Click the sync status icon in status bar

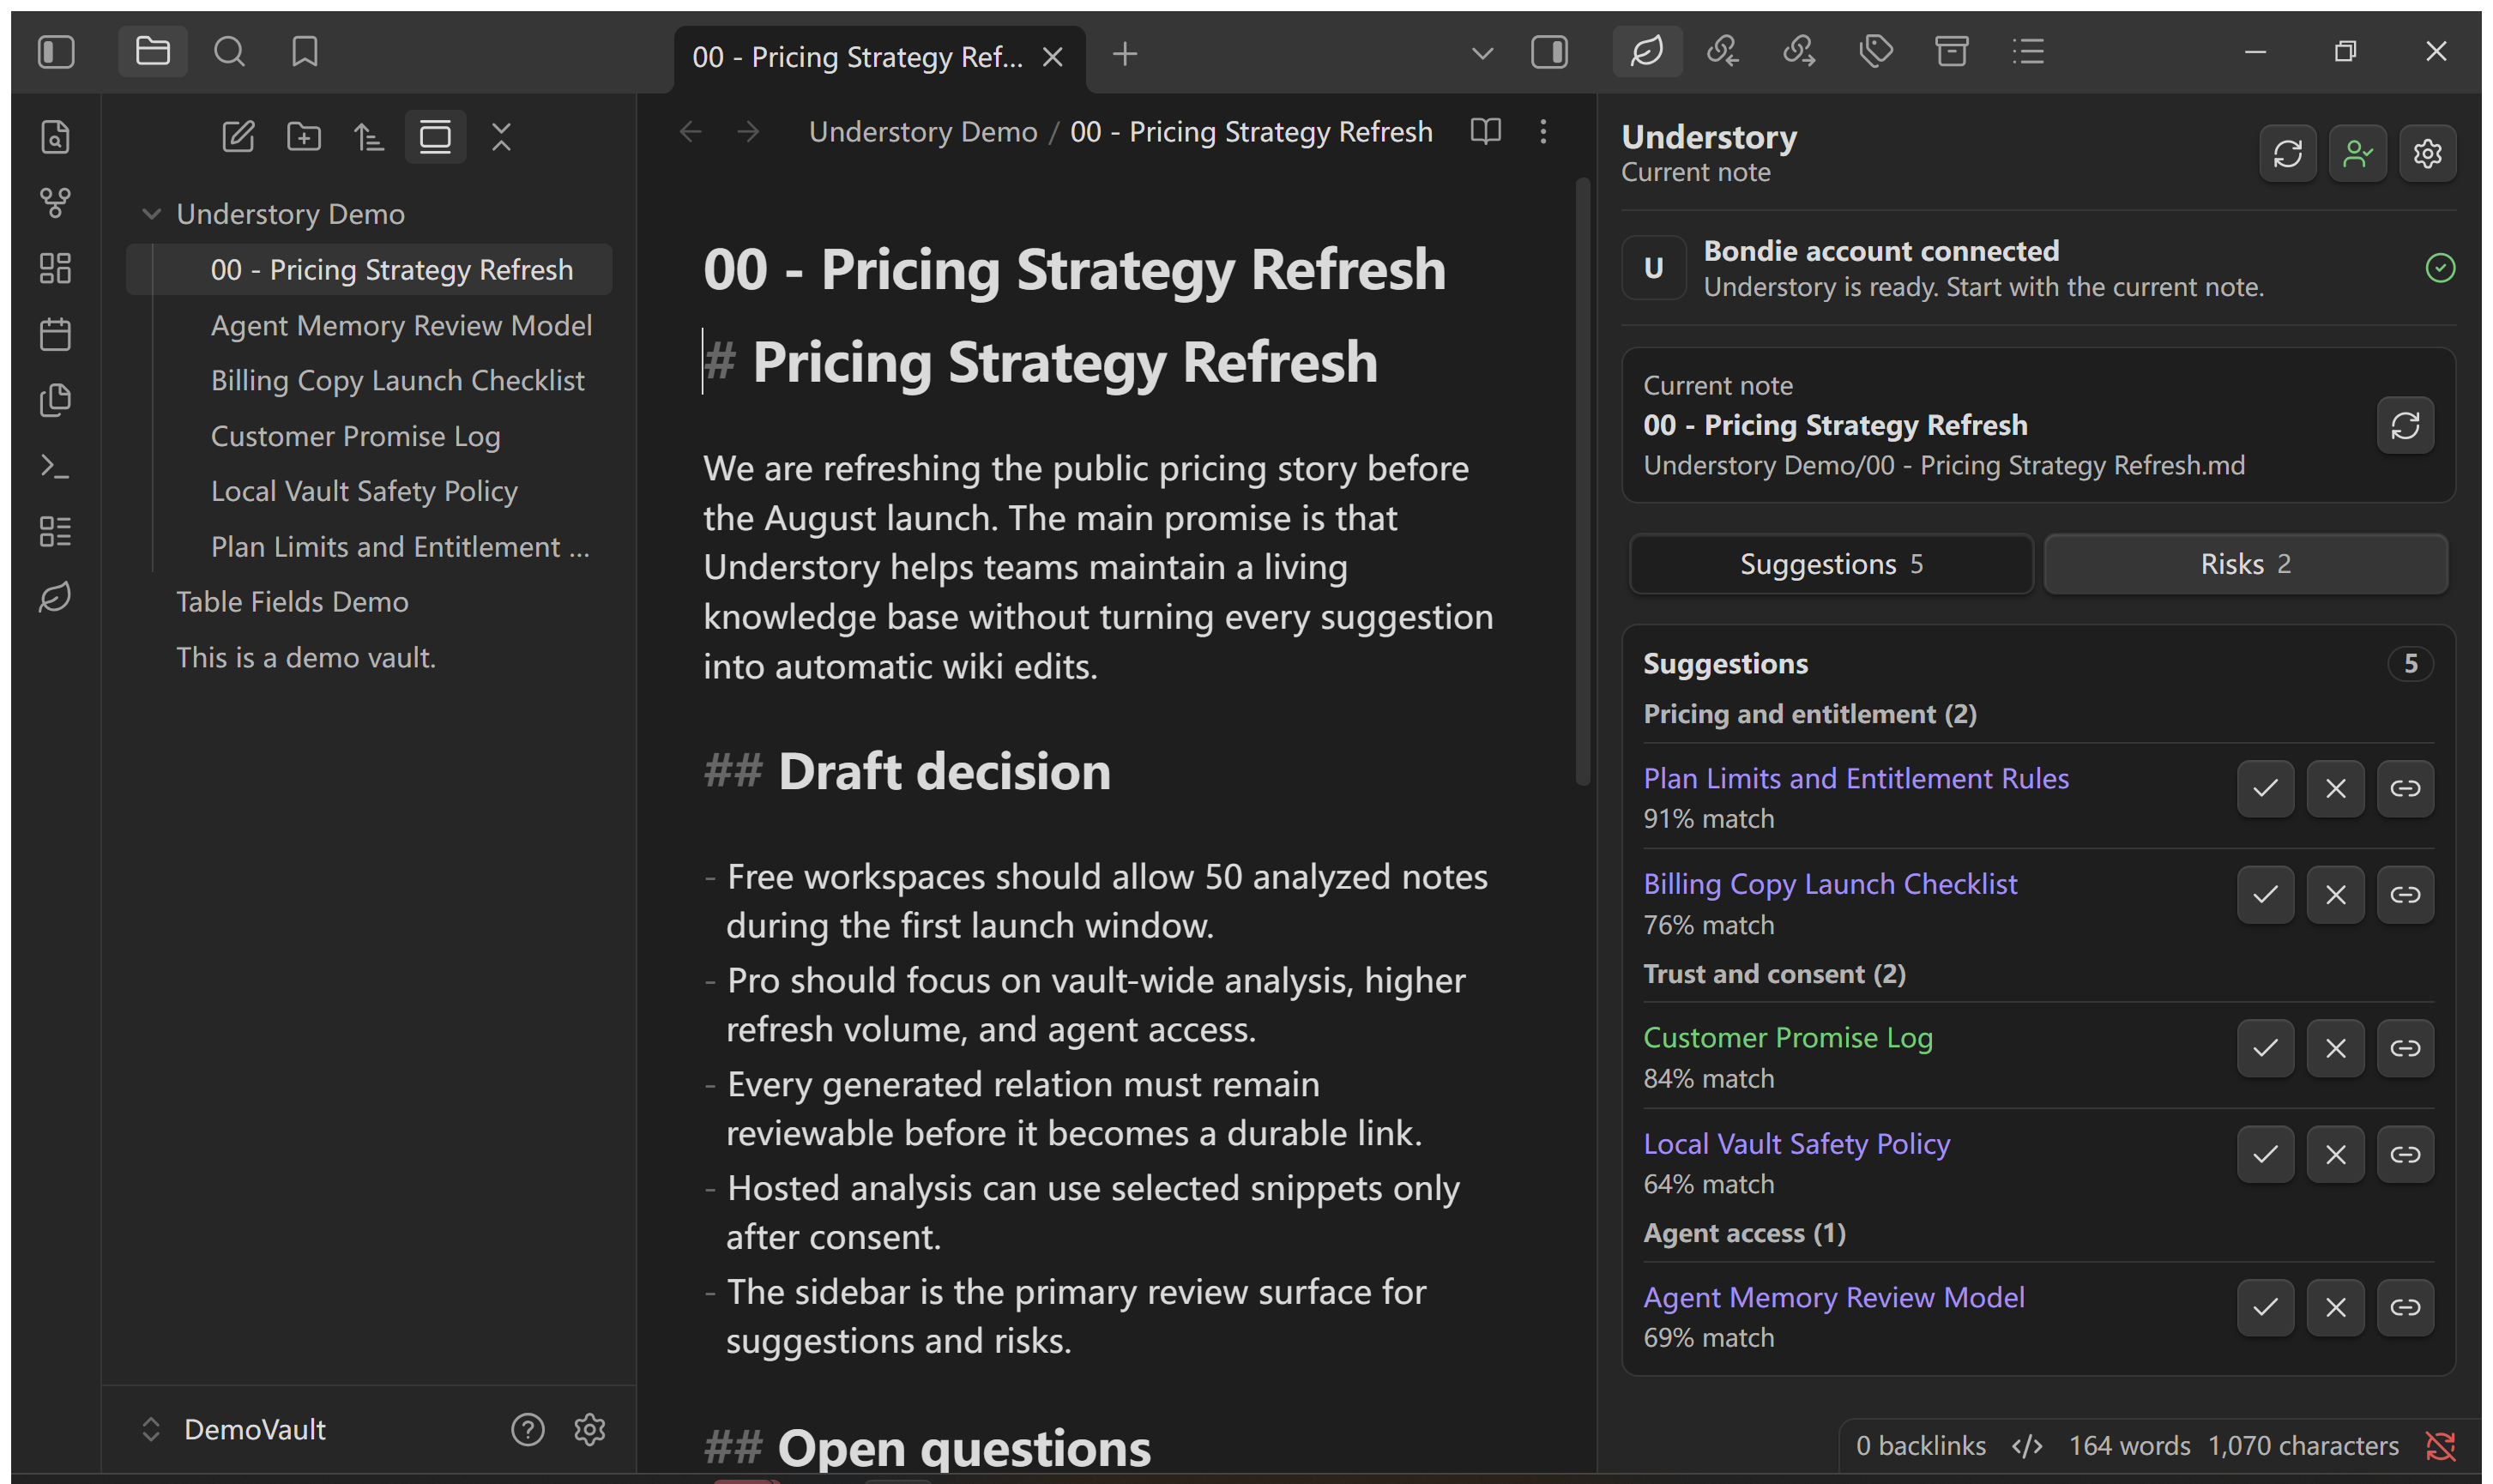2440,1446
